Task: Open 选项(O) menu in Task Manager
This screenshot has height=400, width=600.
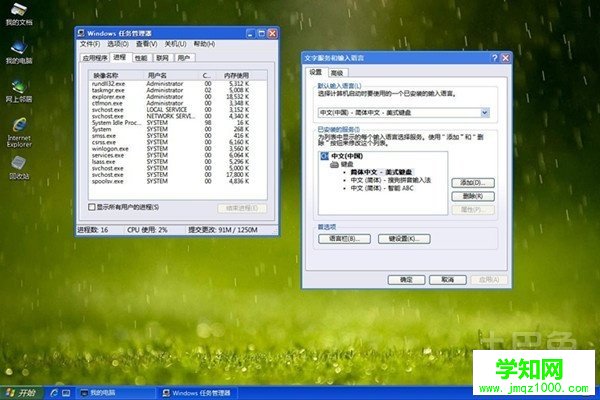Action: 118,44
